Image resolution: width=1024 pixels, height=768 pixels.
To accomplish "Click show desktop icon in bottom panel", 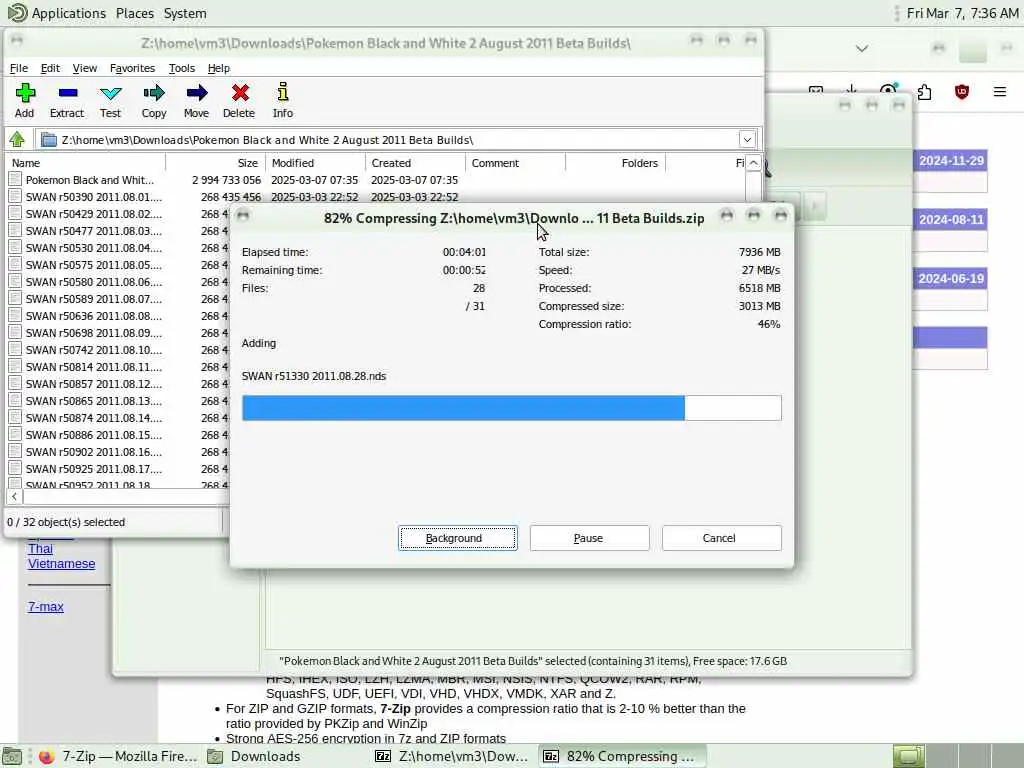I will click(x=12, y=756).
